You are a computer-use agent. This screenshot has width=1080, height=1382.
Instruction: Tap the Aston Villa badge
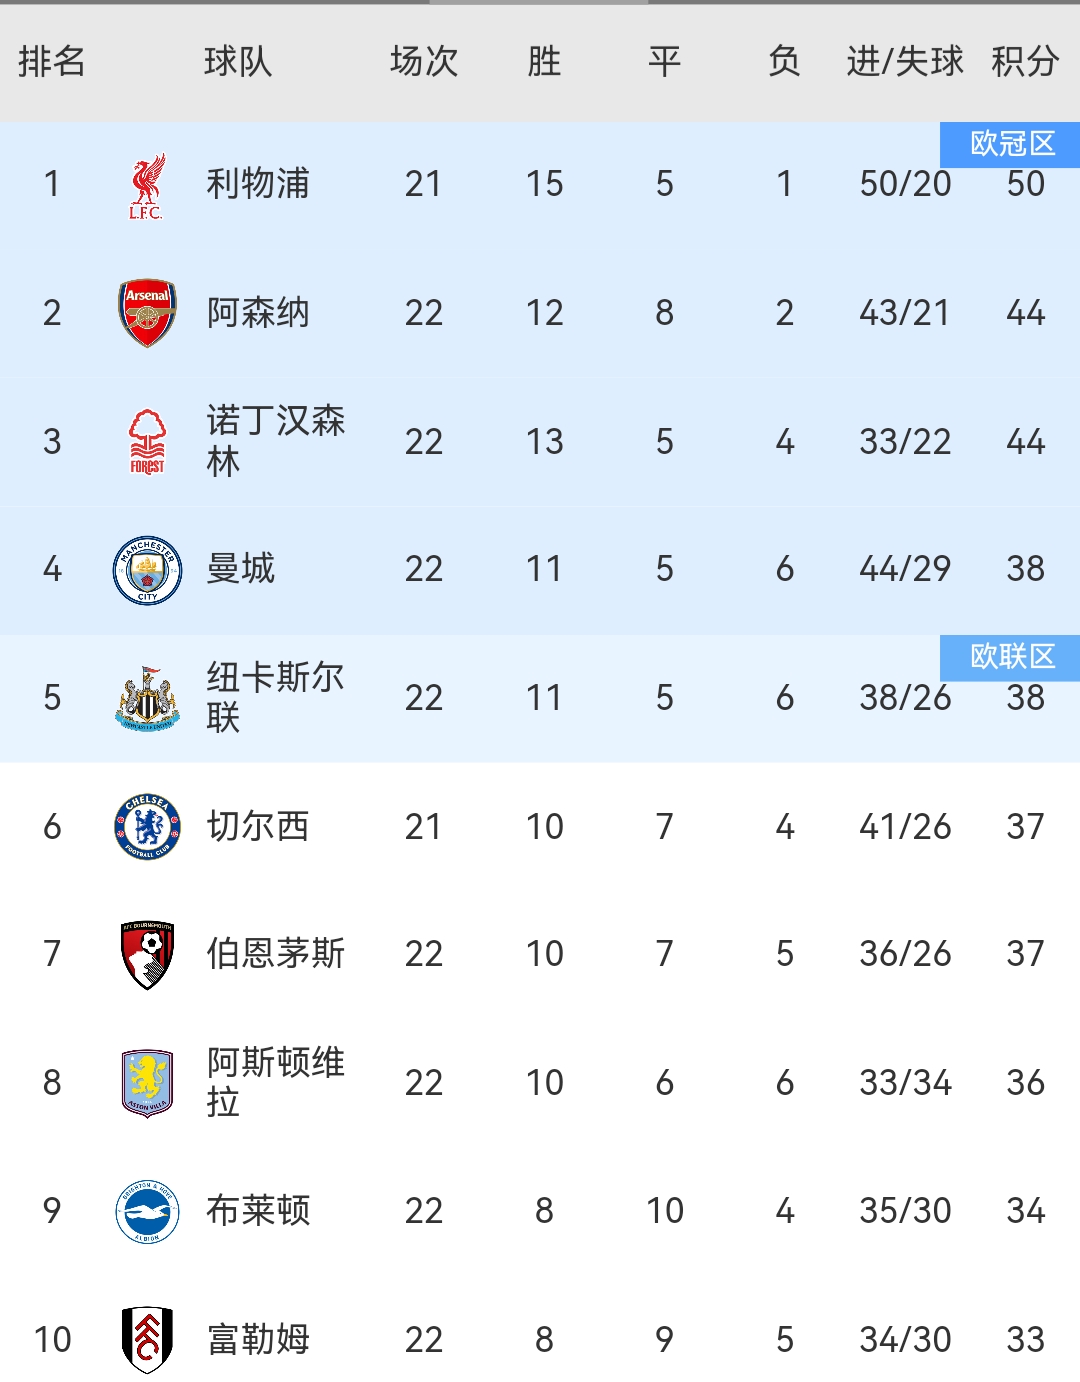[x=147, y=1083]
